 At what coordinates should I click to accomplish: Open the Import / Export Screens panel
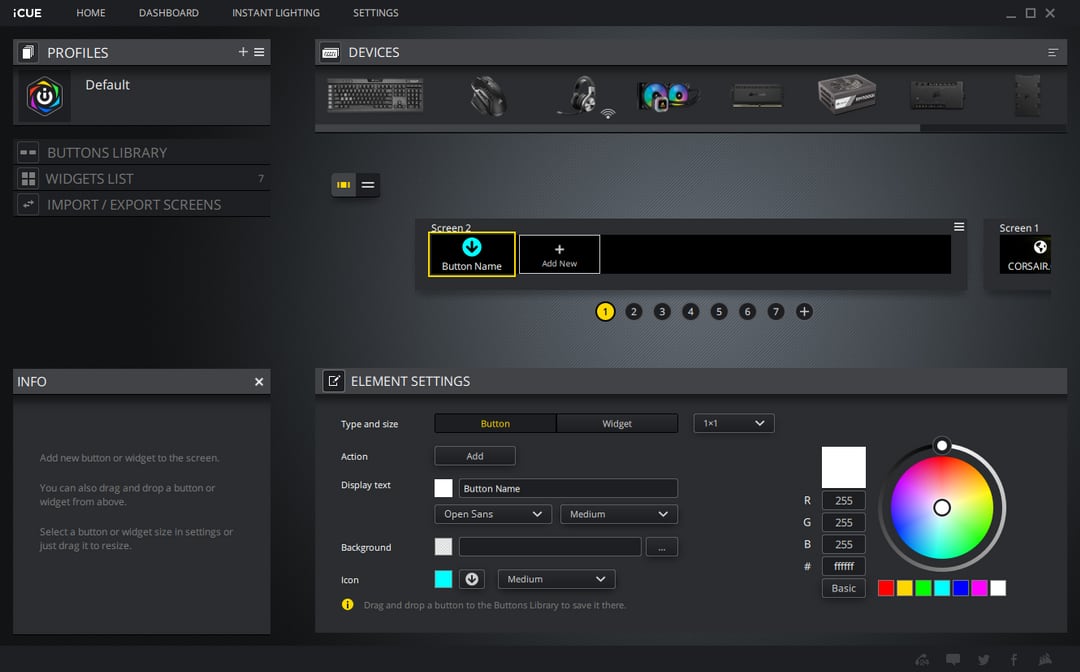coord(120,204)
